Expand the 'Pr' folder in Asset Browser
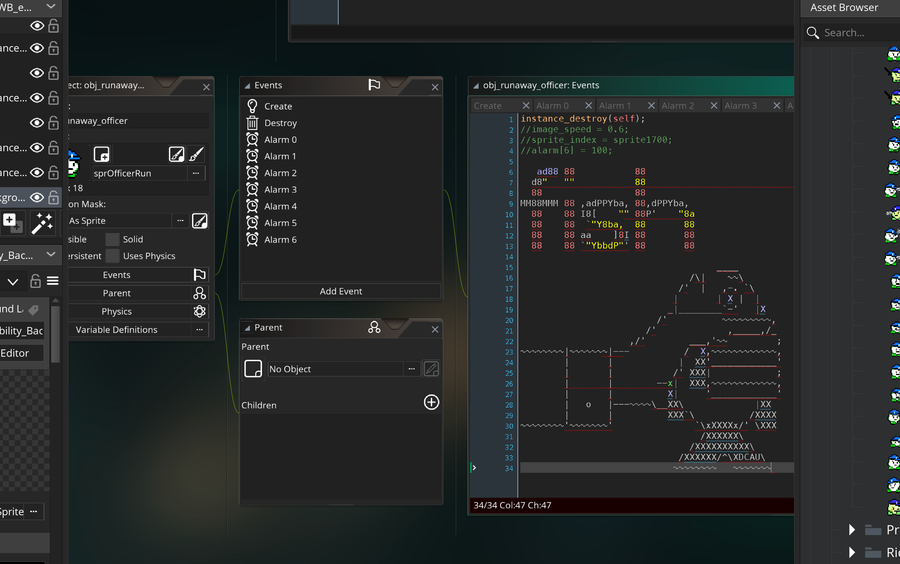This screenshot has width=900, height=564. tap(852, 530)
